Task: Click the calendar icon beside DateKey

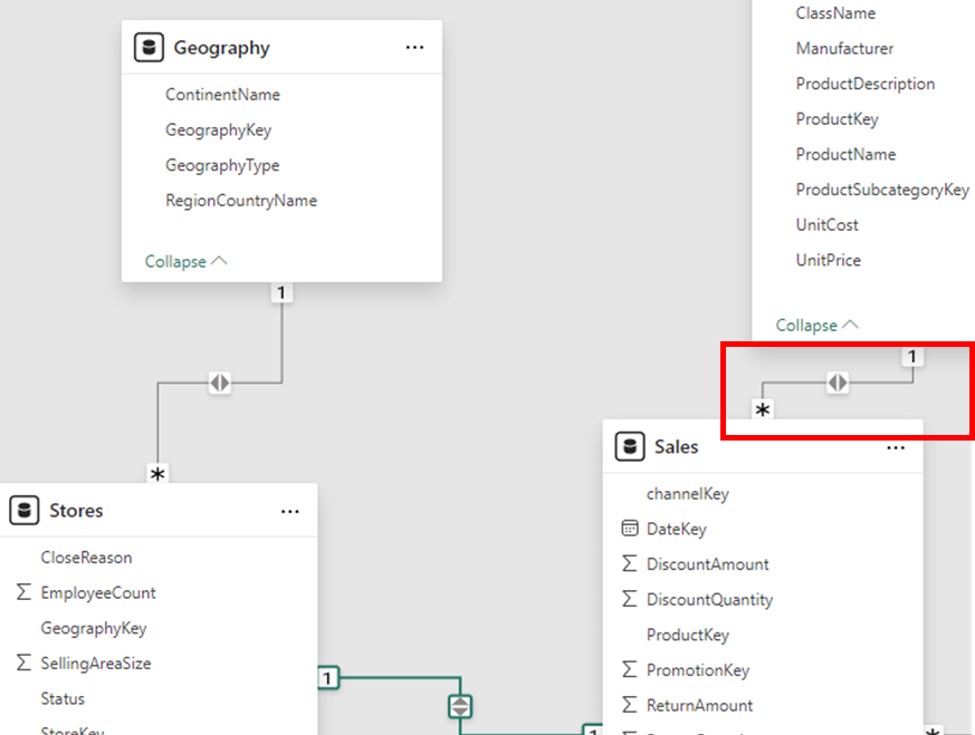Action: point(629,528)
